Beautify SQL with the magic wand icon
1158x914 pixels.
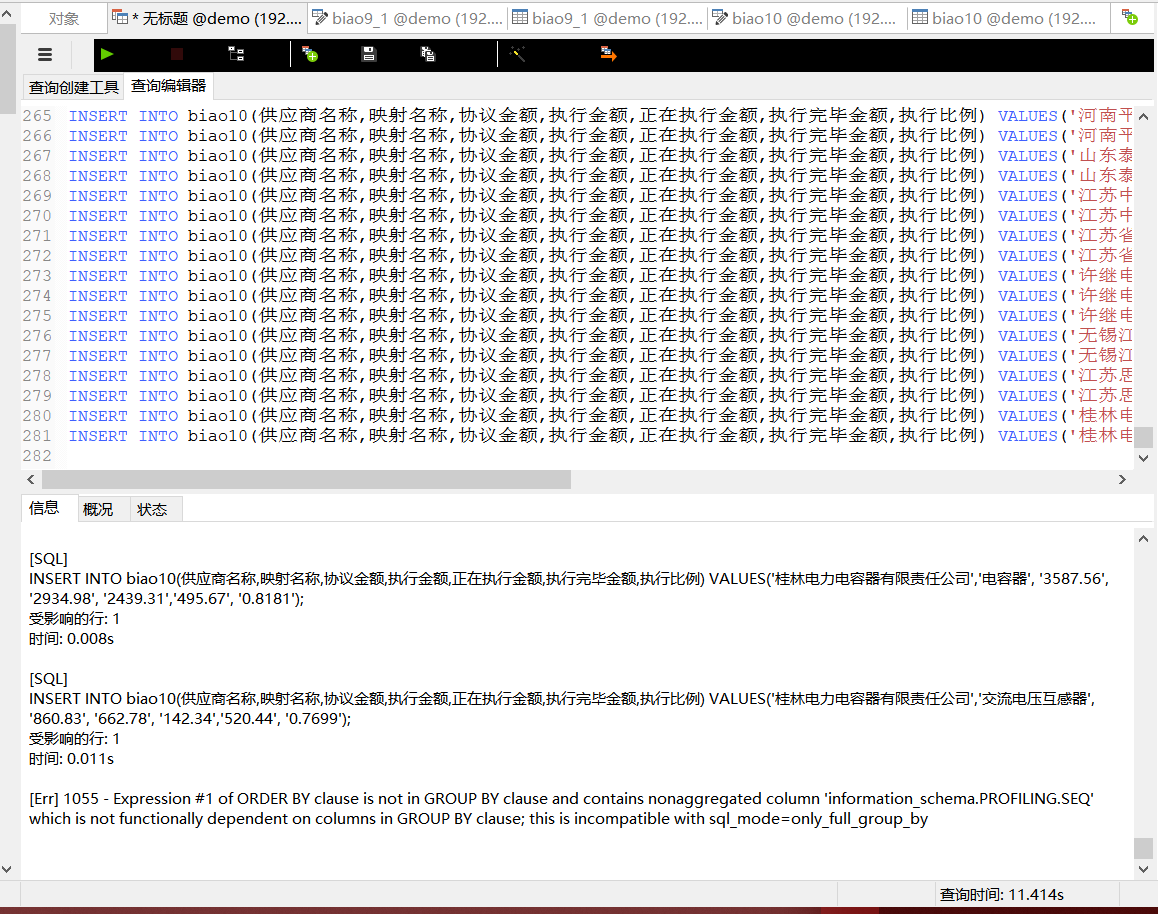click(518, 54)
